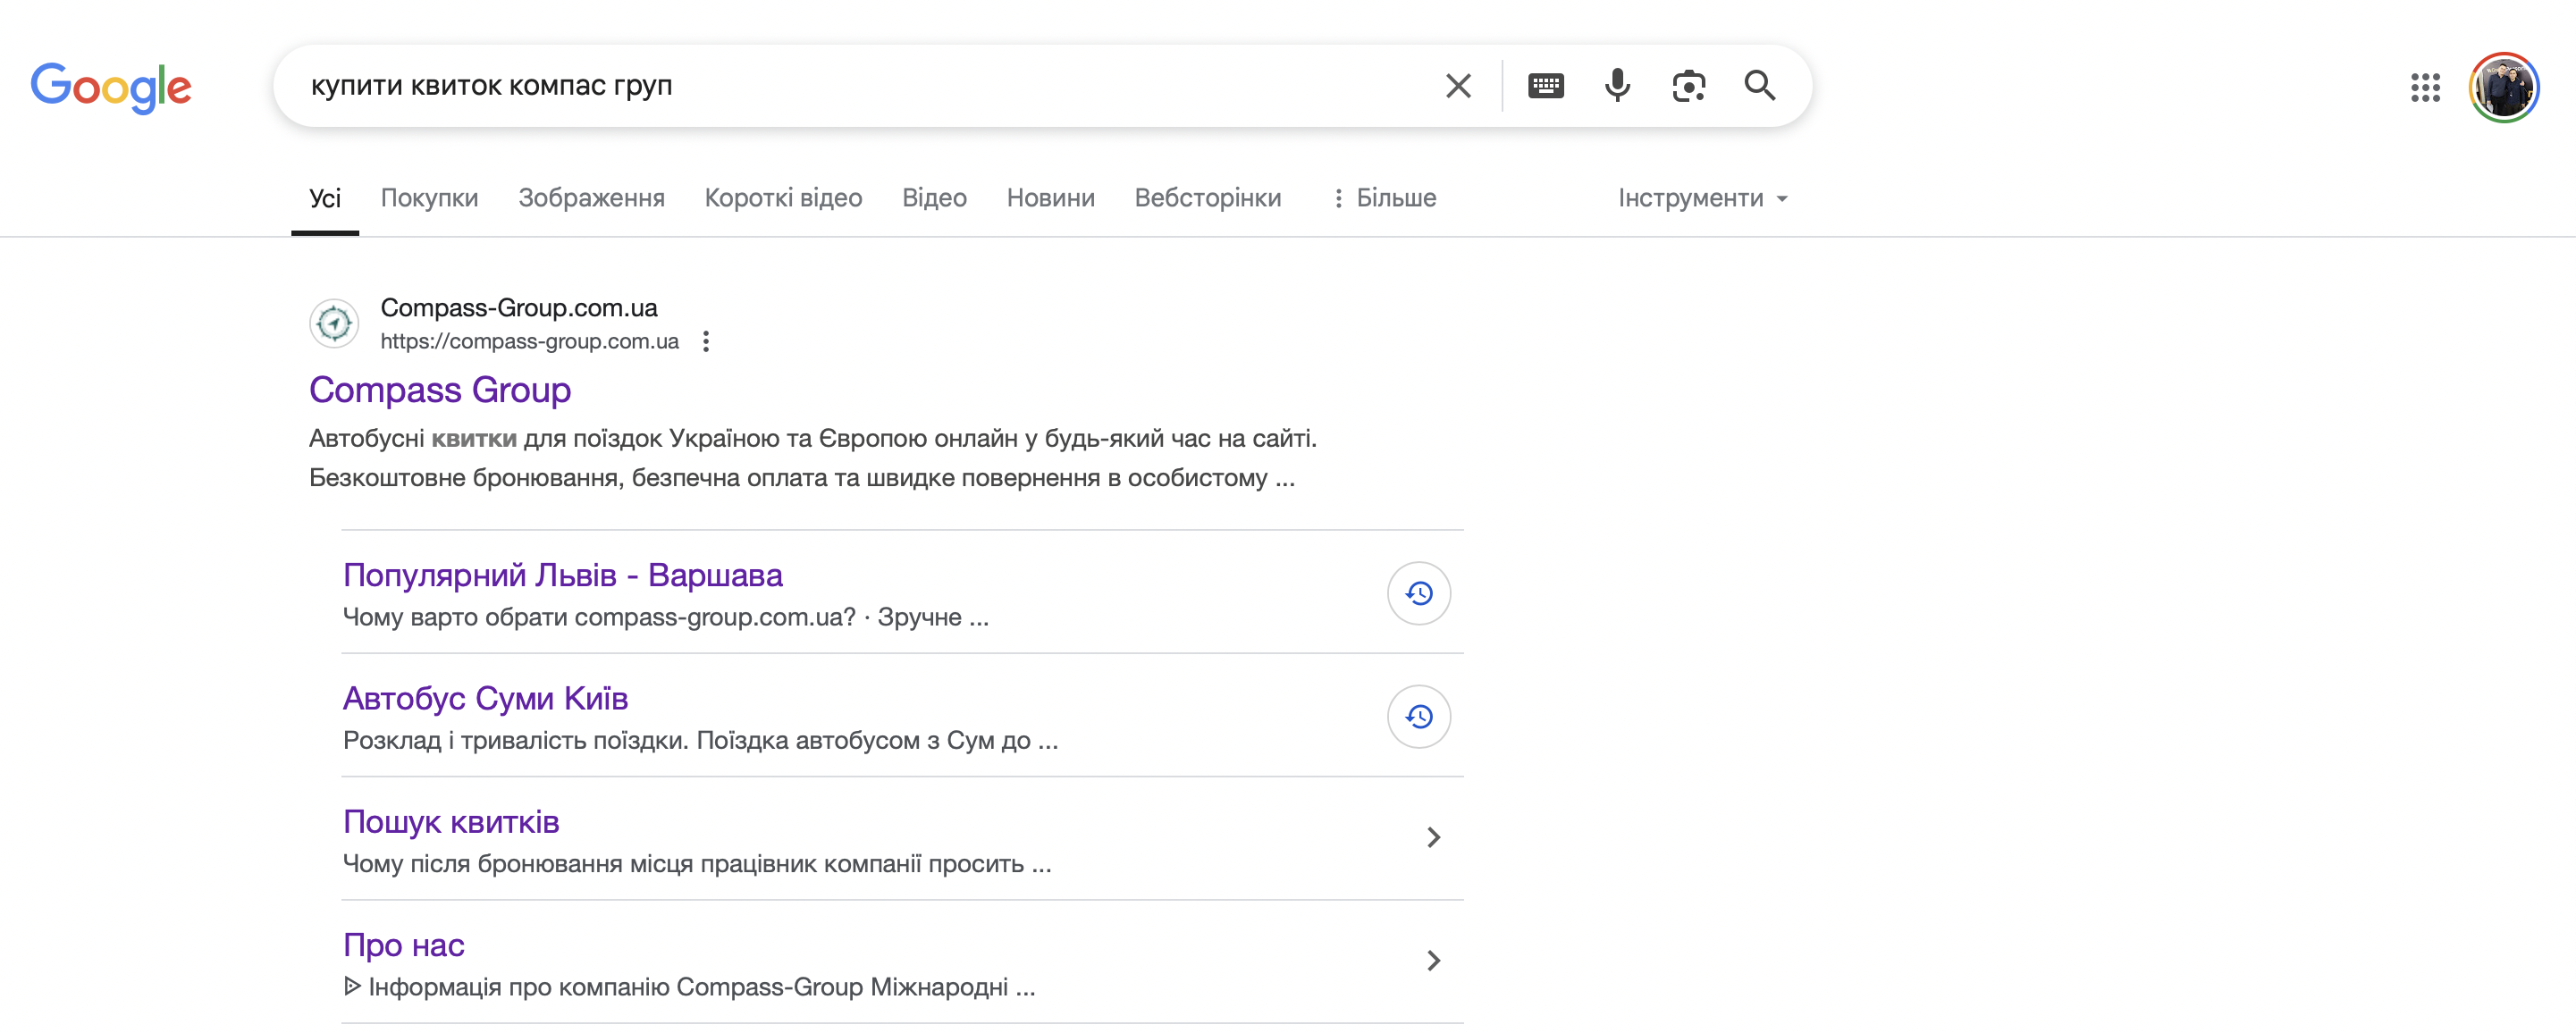The width and height of the screenshot is (2576, 1033).
Task: Click into the search text field
Action: 850,86
